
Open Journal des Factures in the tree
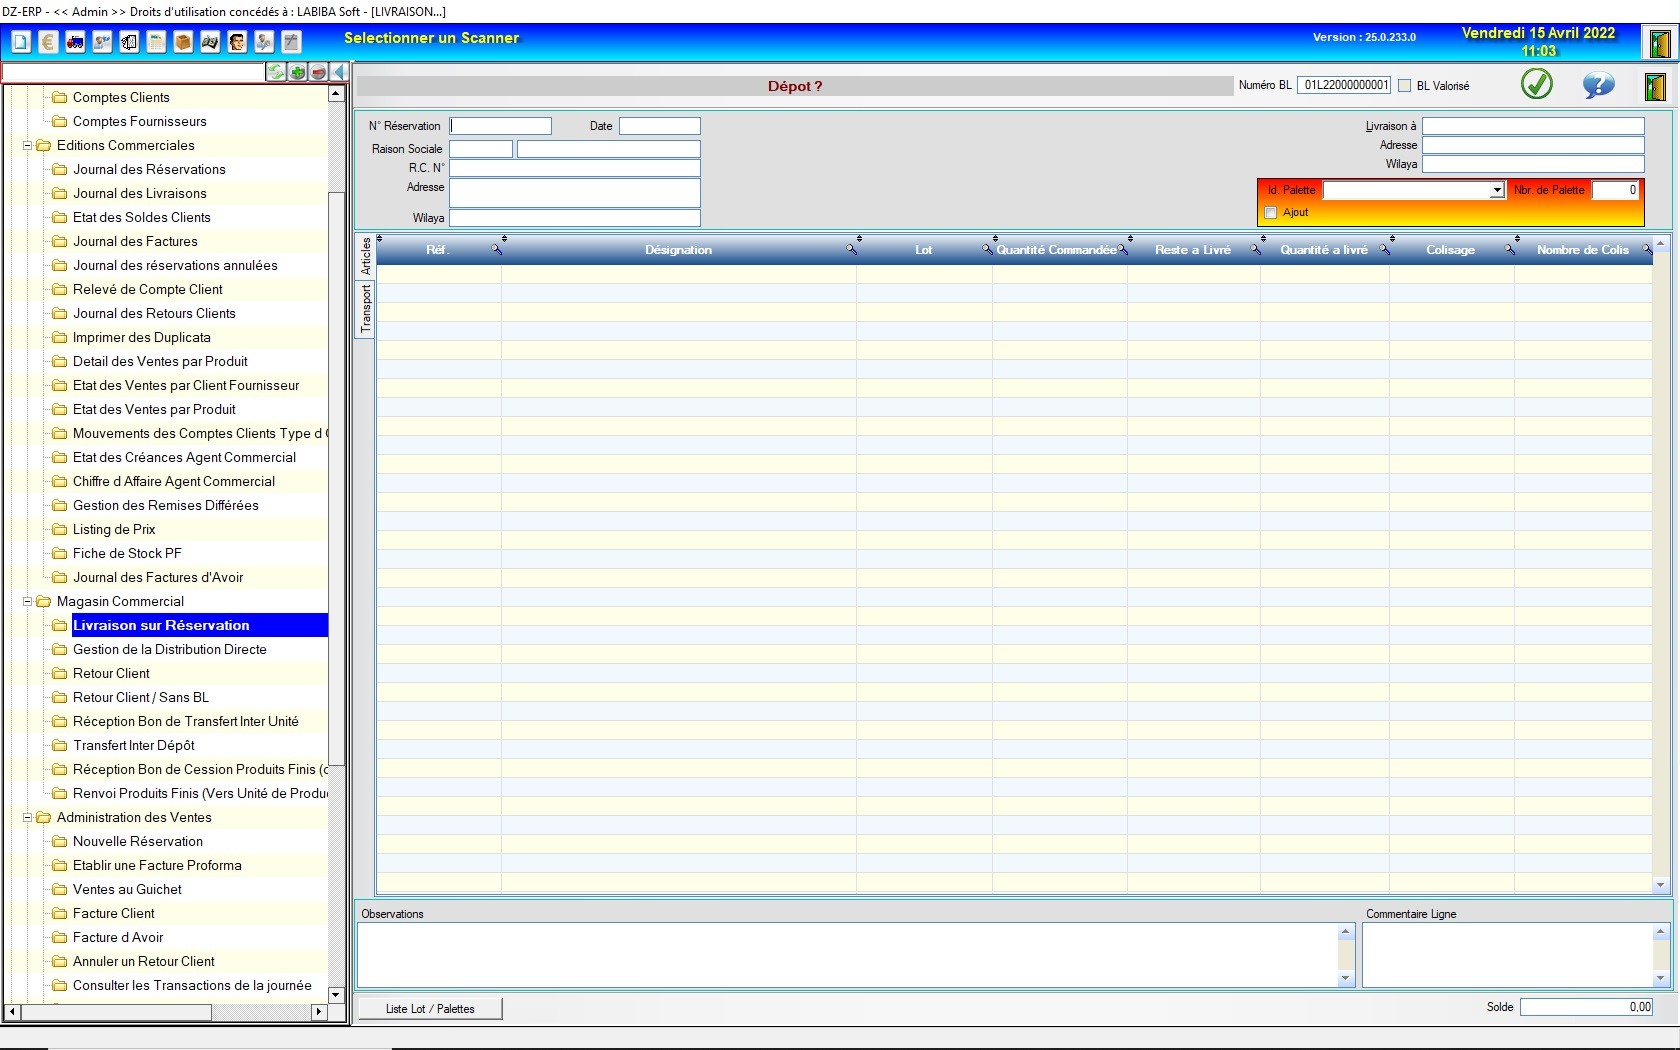pos(135,242)
